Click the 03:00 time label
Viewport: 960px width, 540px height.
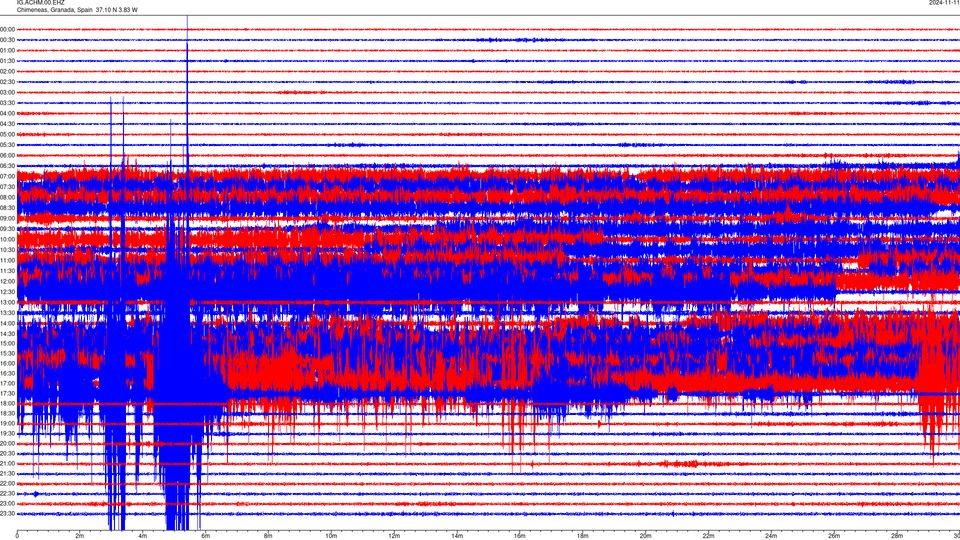(8, 92)
